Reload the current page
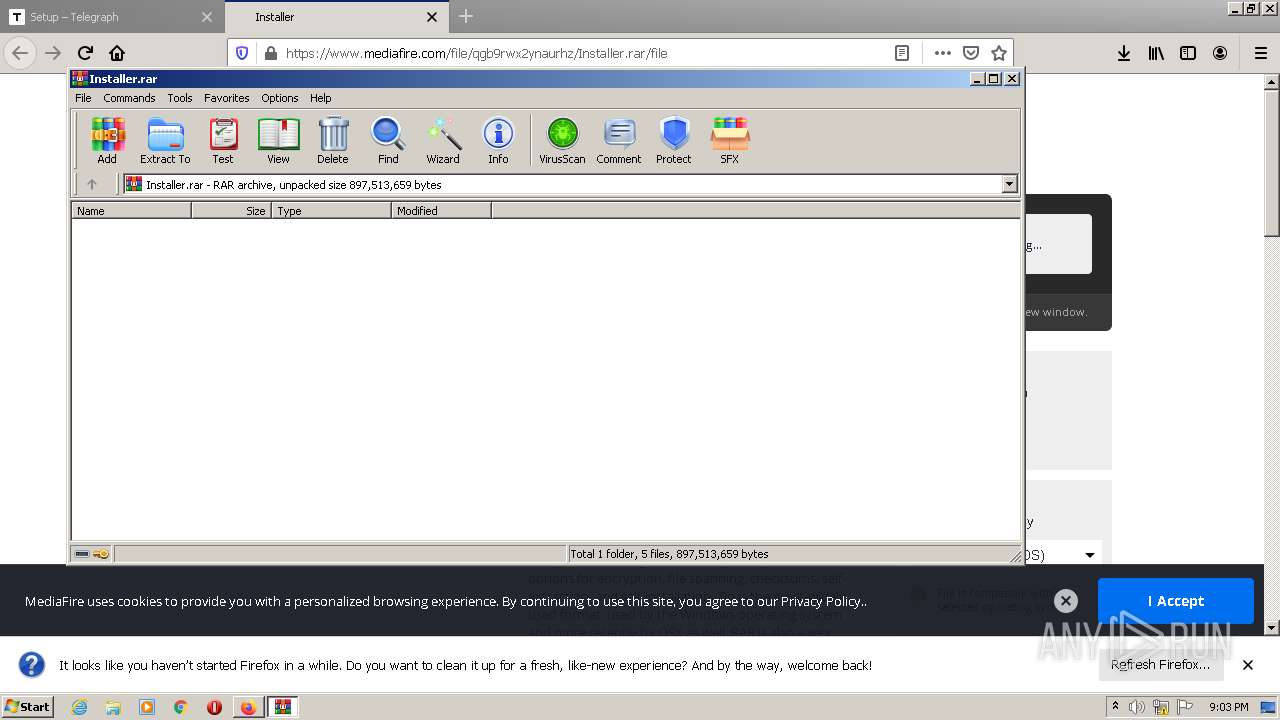This screenshot has height=720, width=1280. [85, 53]
